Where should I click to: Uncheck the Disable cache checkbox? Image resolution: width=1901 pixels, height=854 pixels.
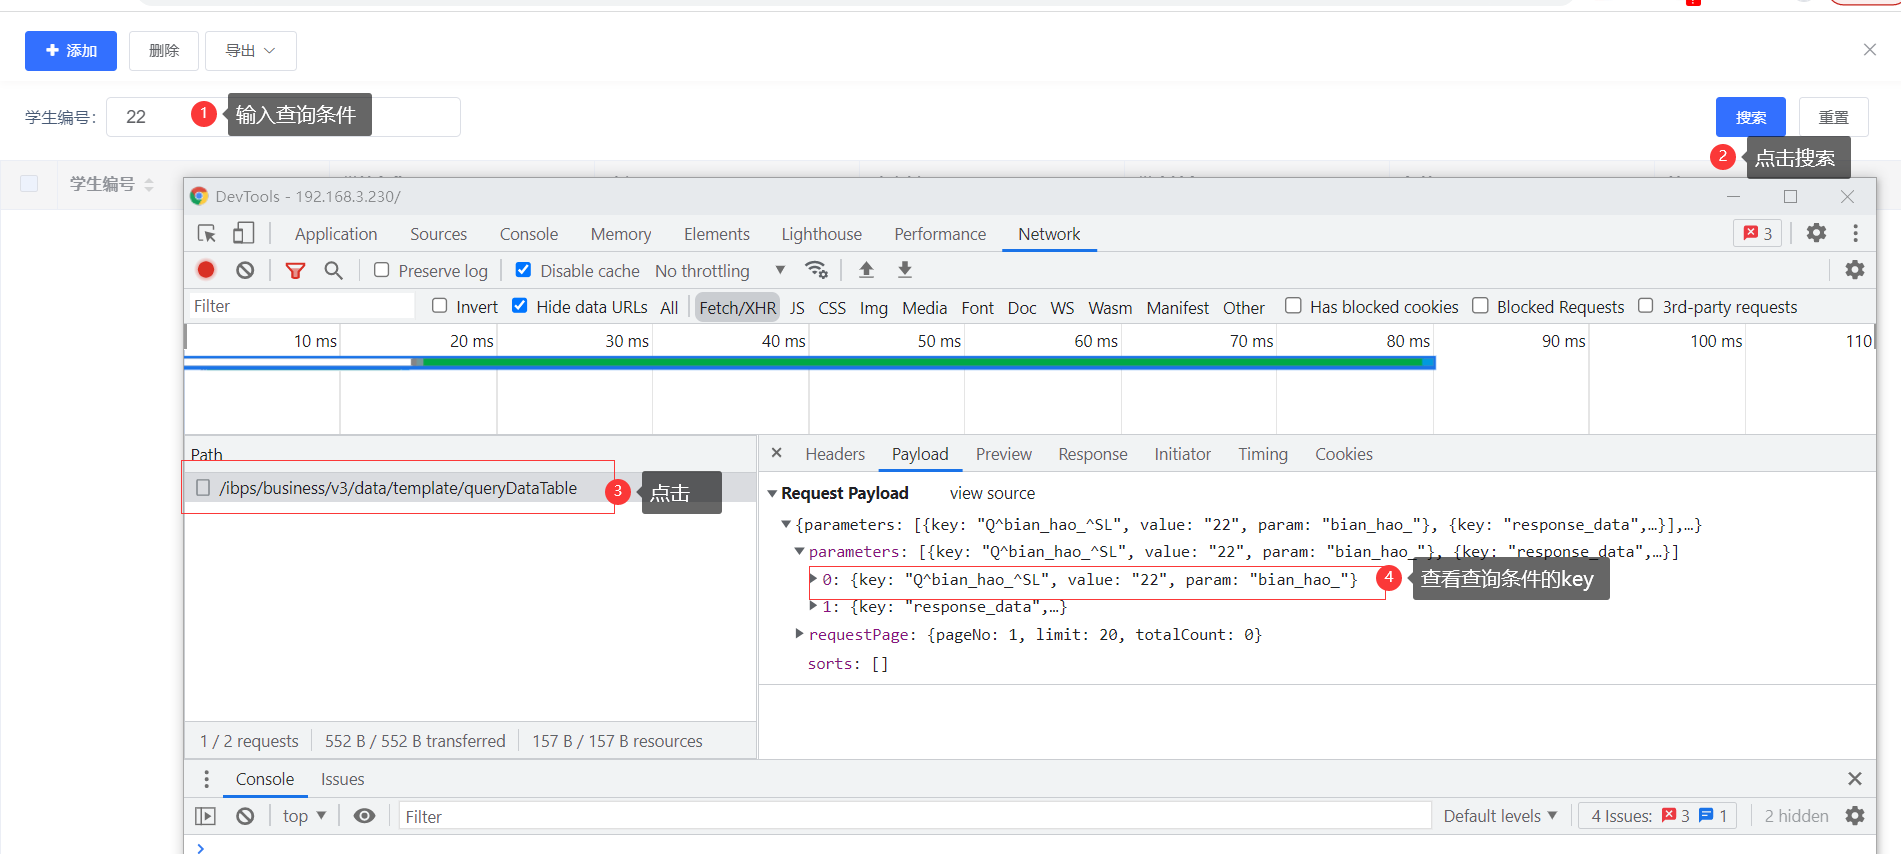click(x=523, y=270)
